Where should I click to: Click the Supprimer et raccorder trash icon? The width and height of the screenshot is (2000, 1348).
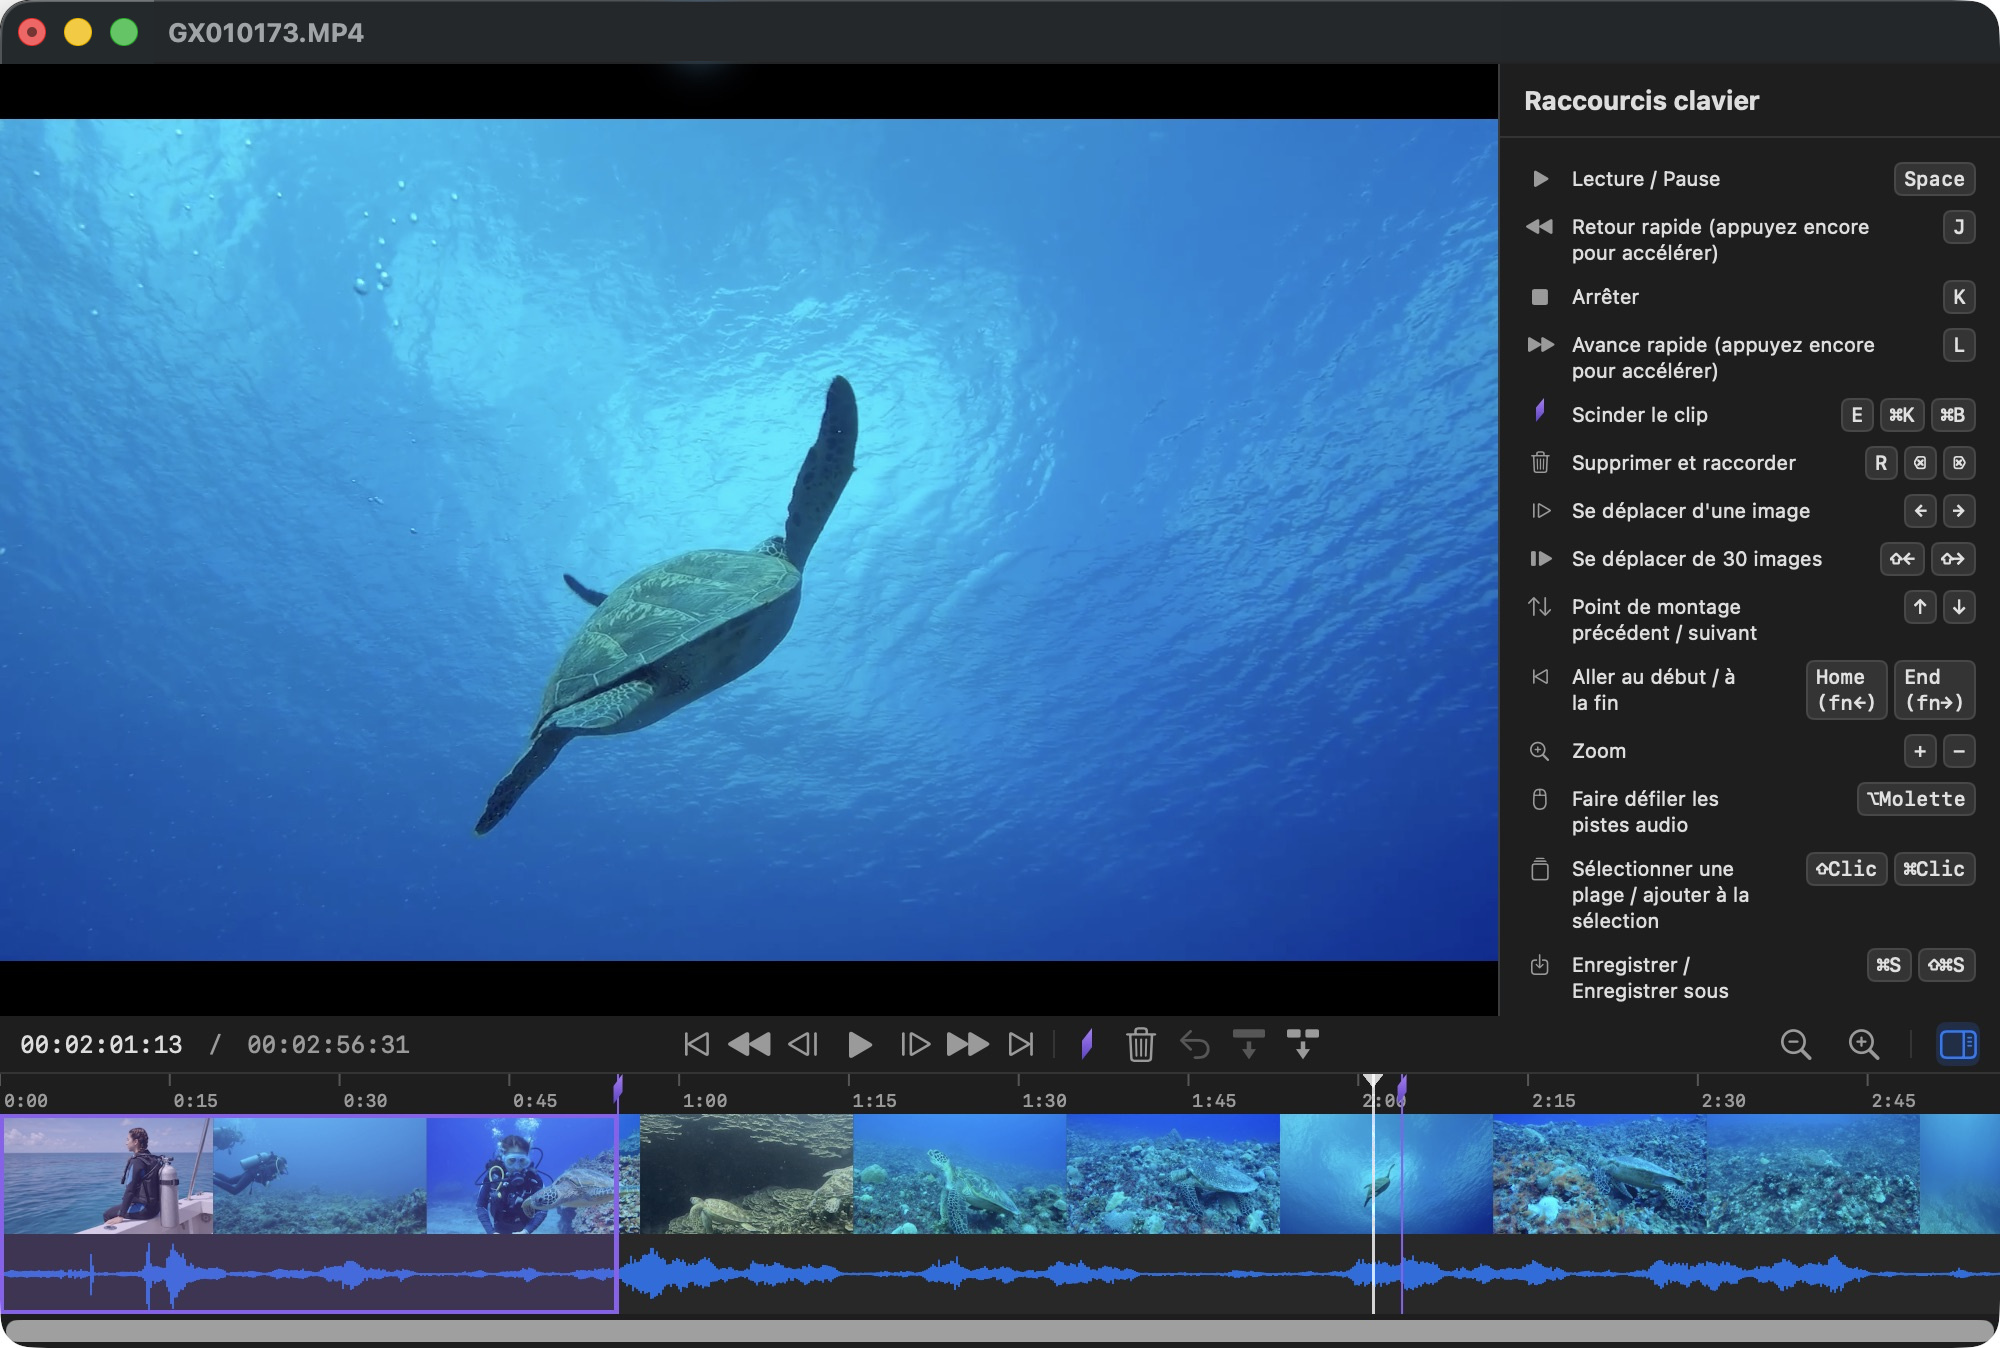[x=1540, y=463]
